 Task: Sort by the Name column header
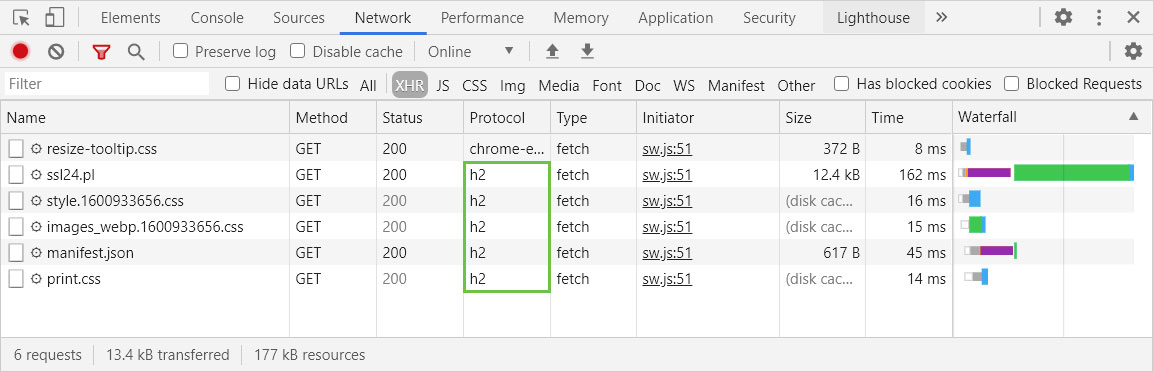point(146,118)
